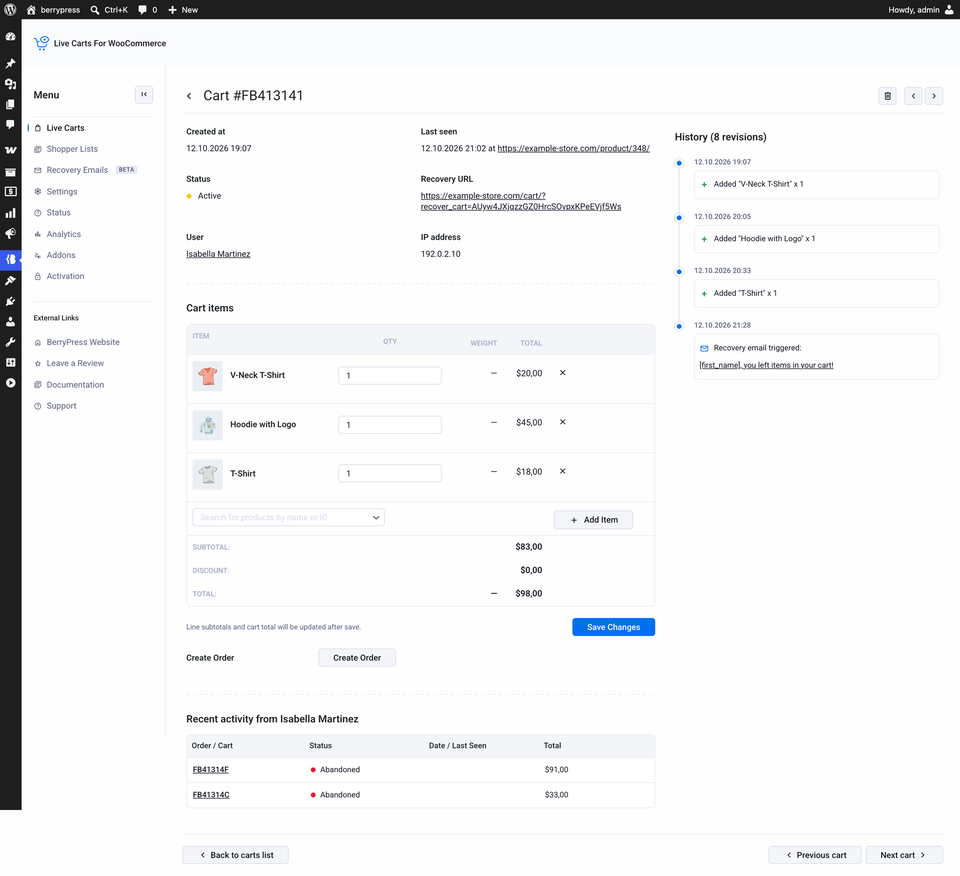
Task: Click the Hoodie with Logo product thumbnail
Action: 208,425
